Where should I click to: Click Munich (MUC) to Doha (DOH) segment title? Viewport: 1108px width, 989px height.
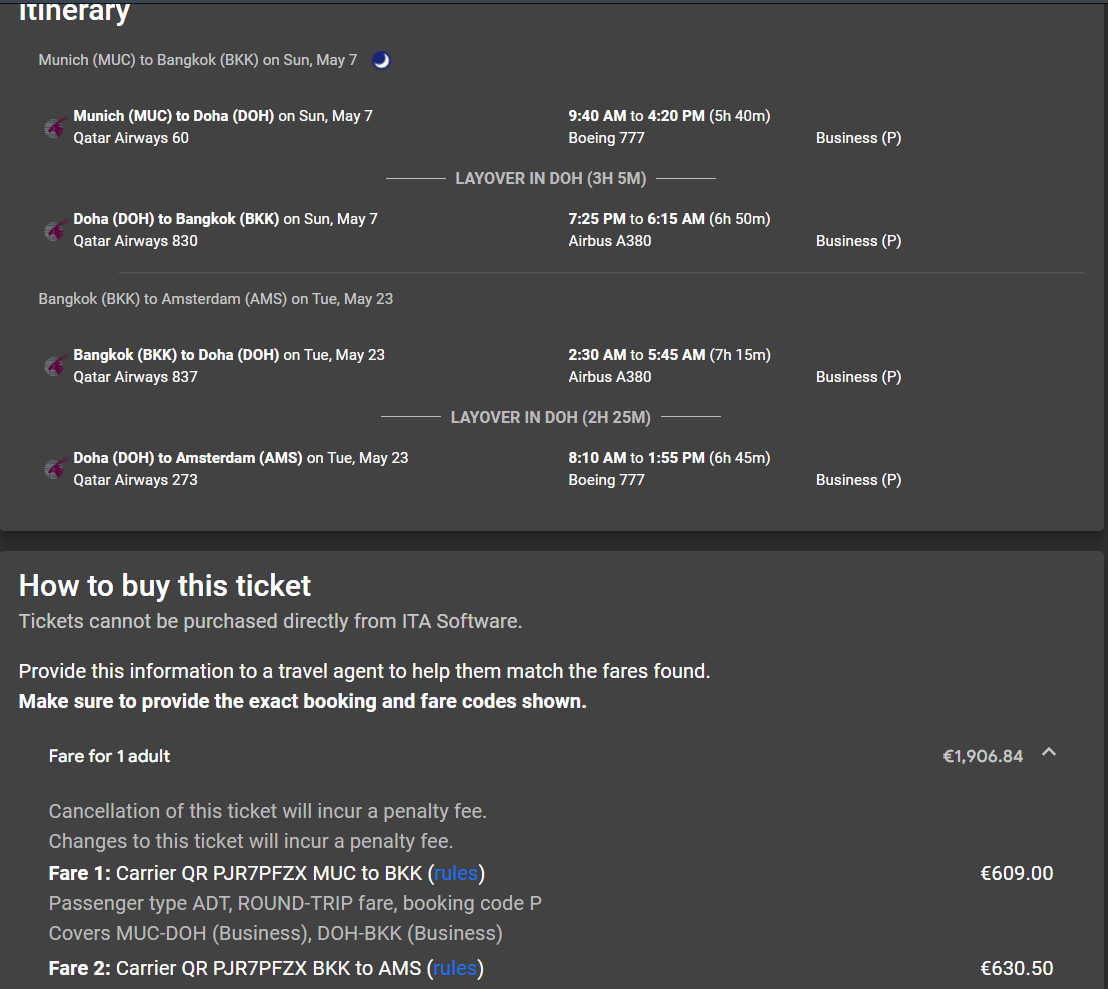(174, 116)
